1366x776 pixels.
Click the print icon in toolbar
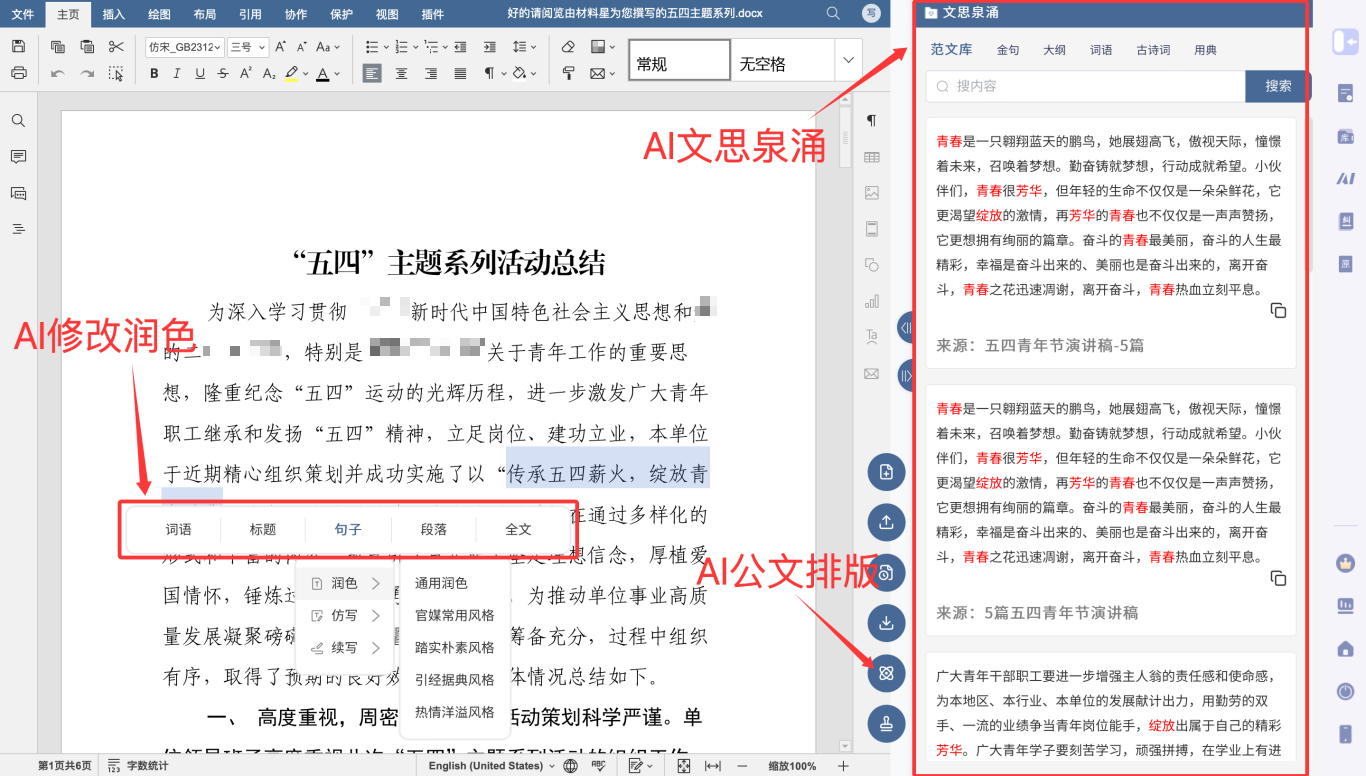click(18, 73)
